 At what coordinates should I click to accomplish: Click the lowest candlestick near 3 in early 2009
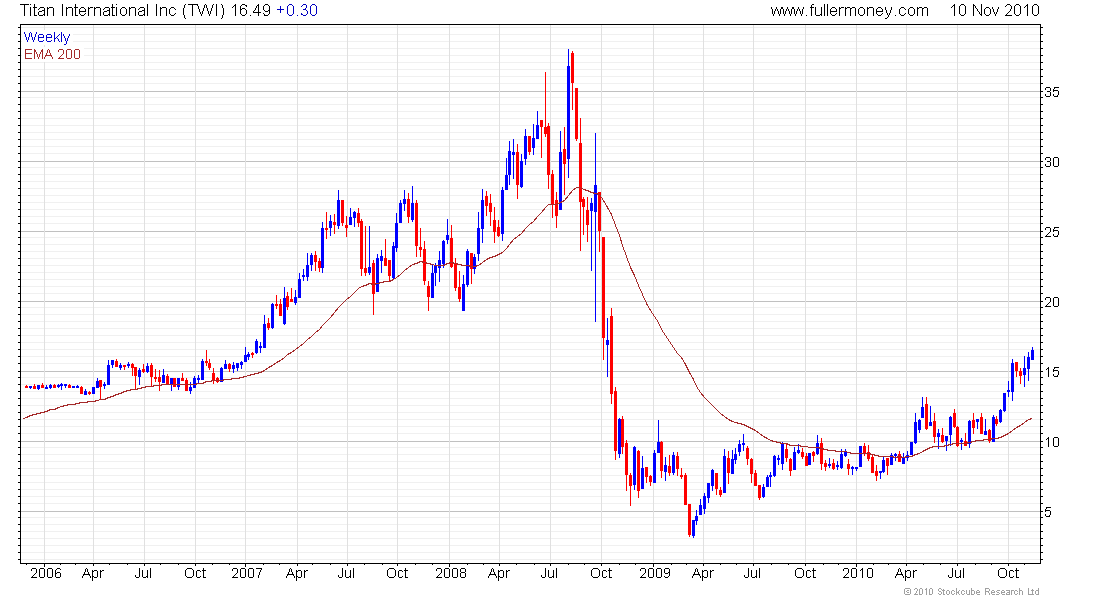(x=693, y=528)
